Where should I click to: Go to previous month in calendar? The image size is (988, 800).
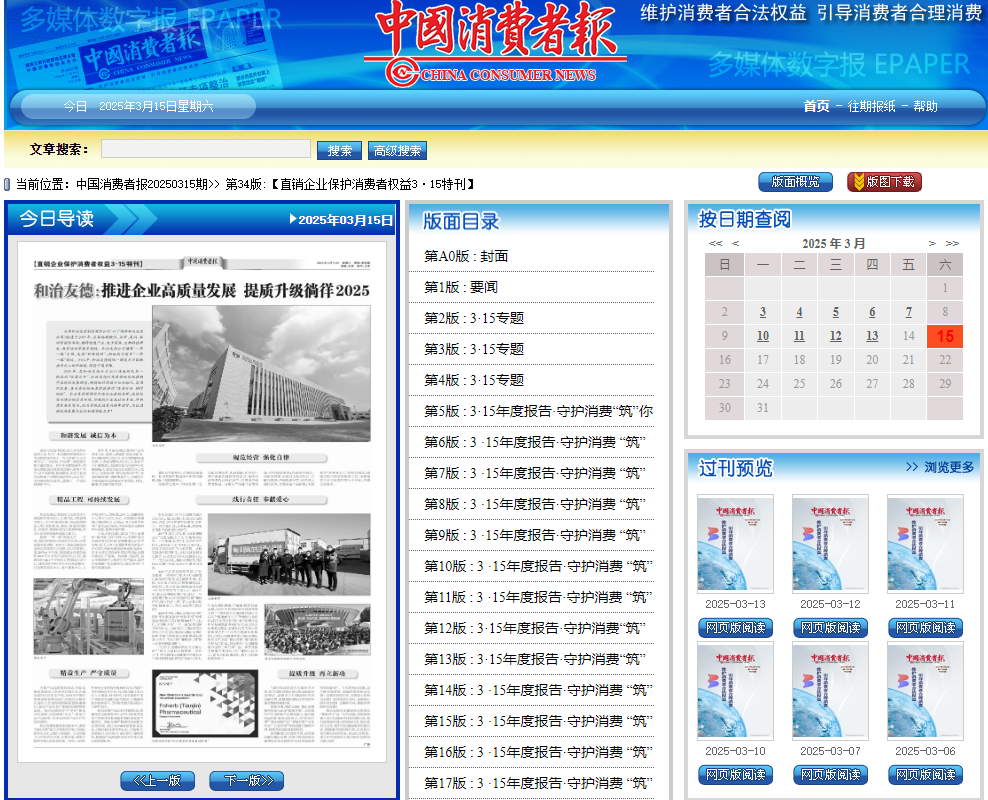[735, 243]
